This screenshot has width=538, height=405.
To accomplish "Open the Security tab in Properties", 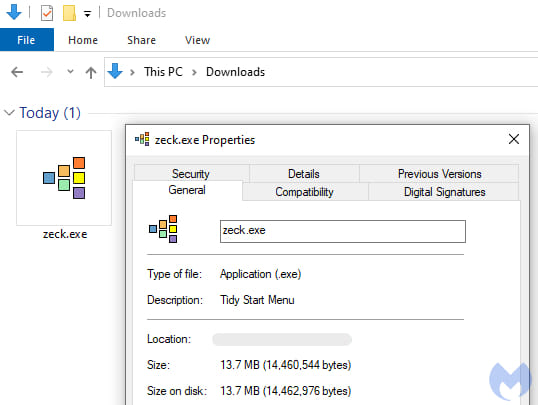I will (191, 173).
